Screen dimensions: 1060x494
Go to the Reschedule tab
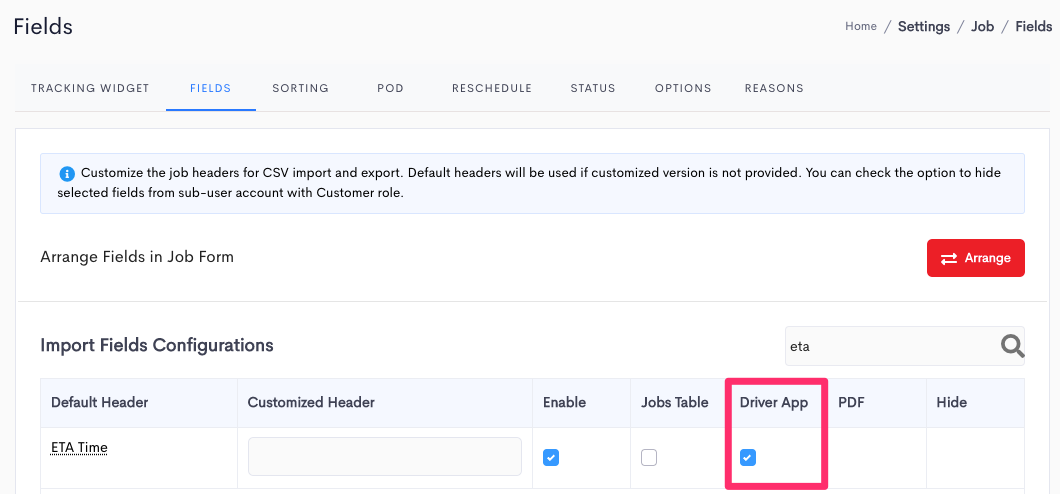[491, 88]
